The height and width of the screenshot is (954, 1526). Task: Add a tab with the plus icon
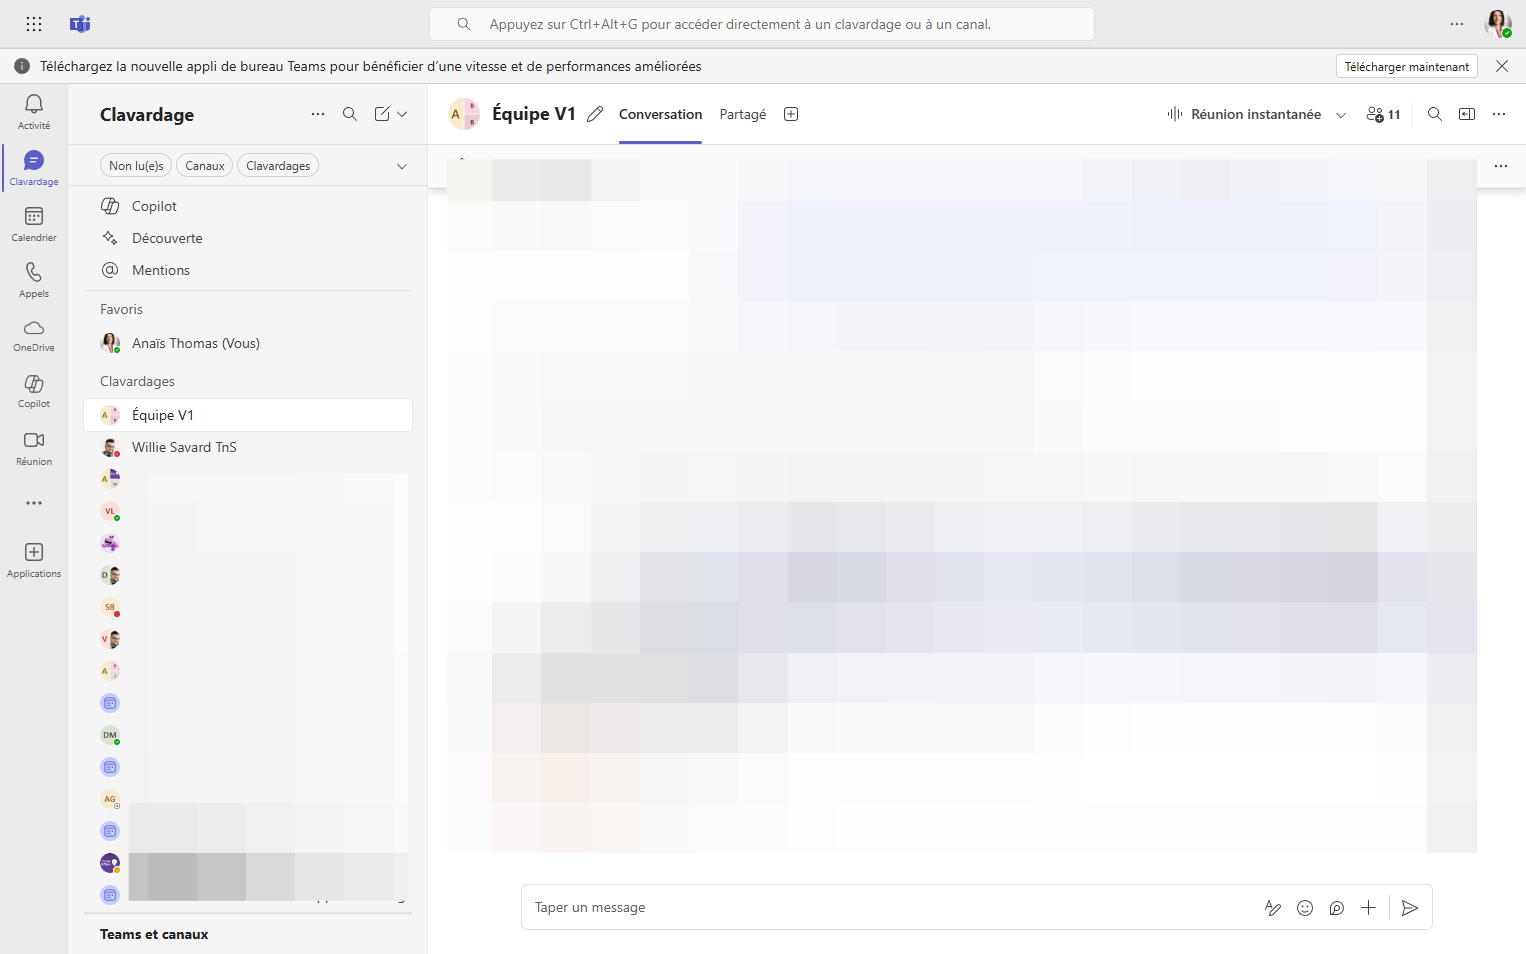[791, 114]
